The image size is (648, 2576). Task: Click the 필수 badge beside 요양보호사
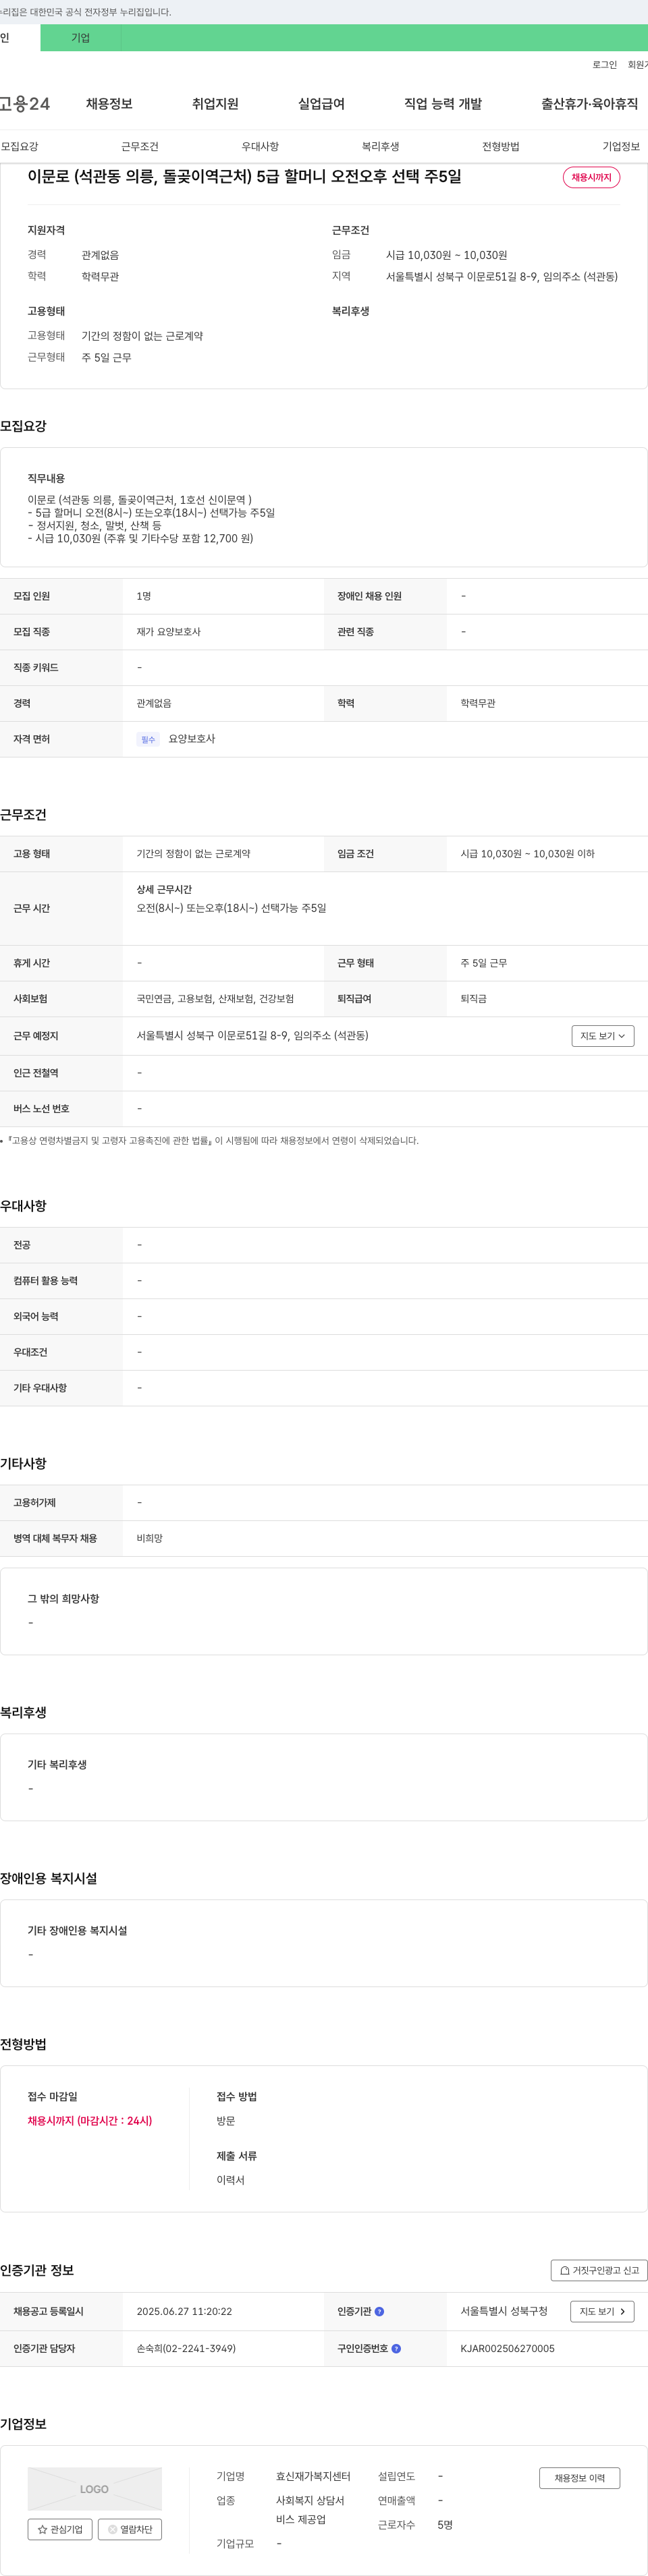click(148, 739)
